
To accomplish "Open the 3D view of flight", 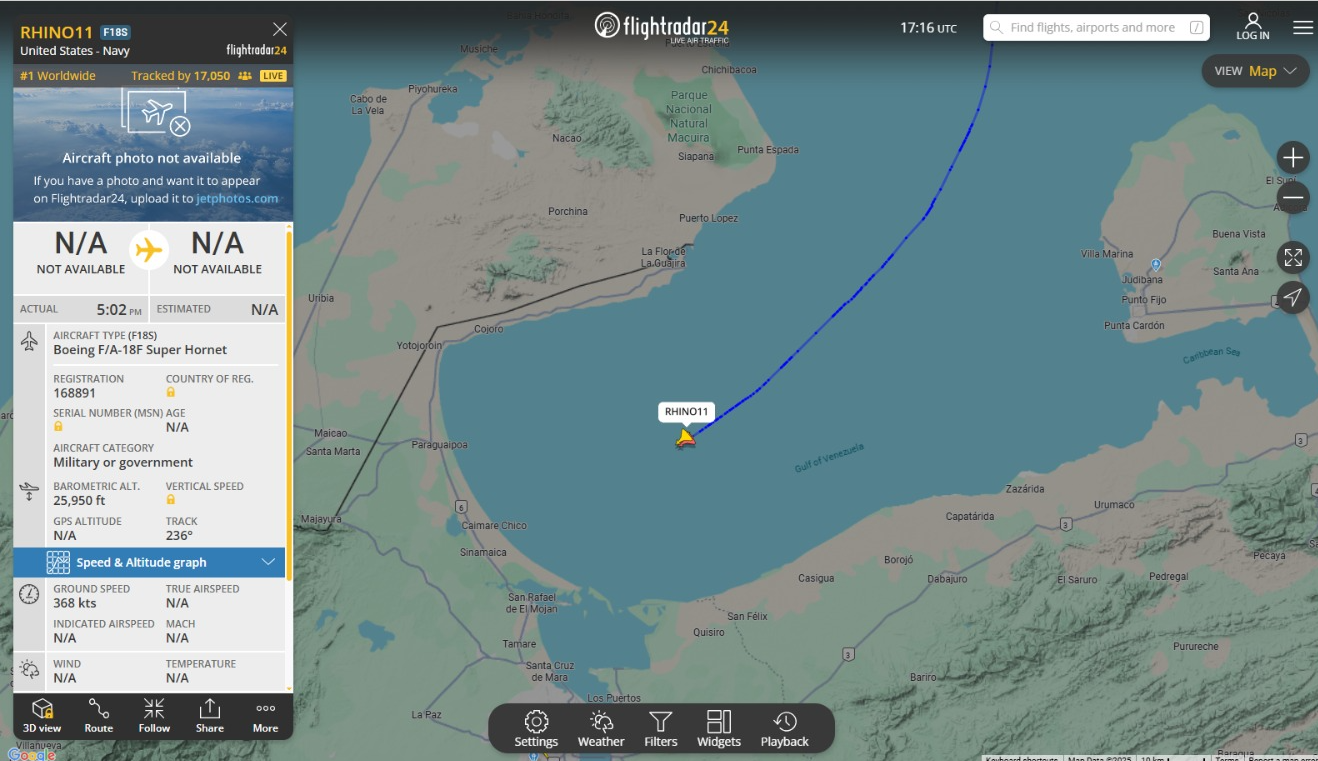I will click(42, 716).
